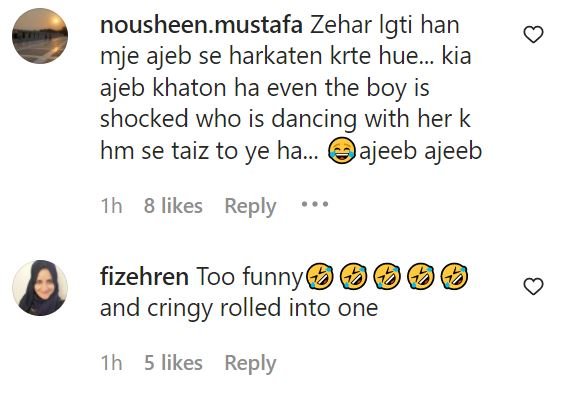
Task: Reply to nousheen.mustafa's comment
Action: (x=250, y=206)
